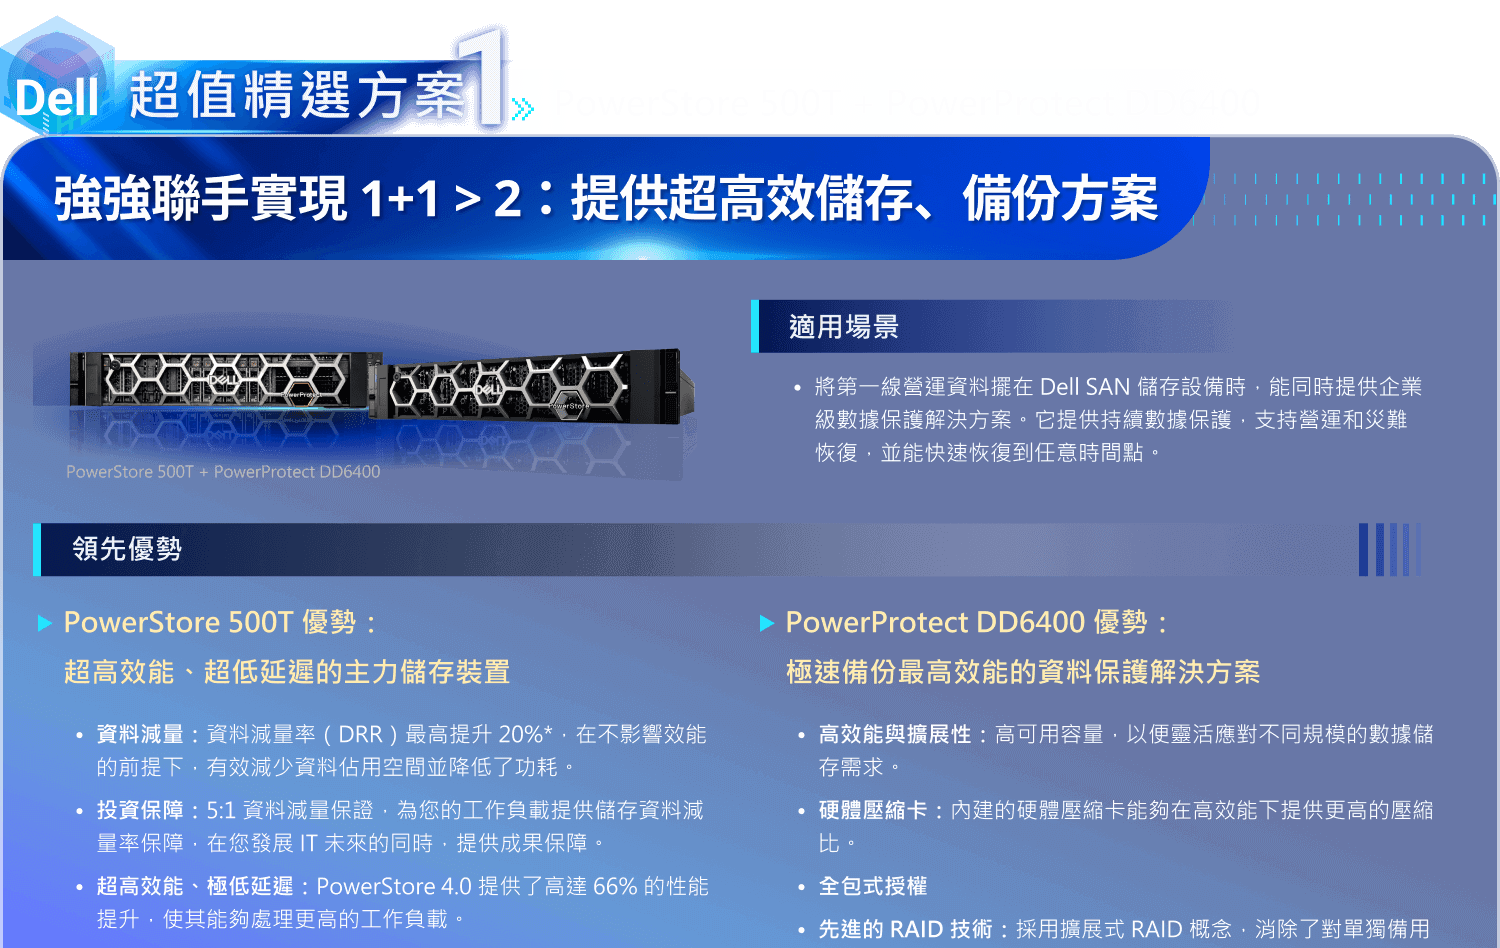This screenshot has width=1500, height=948.
Task: Click the text '恢復，並能快速恢復到任意時間點。'
Action: click(x=989, y=453)
